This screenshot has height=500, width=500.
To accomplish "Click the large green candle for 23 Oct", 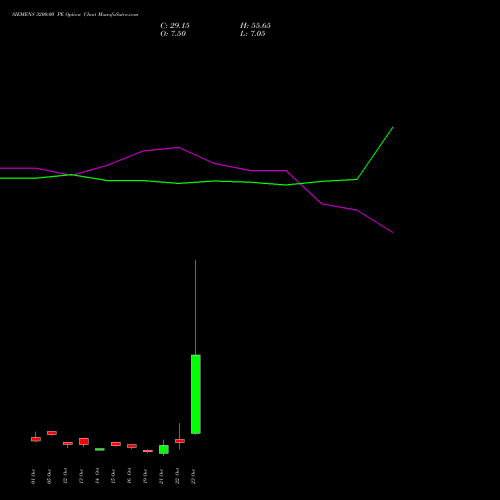I will pos(196,394).
